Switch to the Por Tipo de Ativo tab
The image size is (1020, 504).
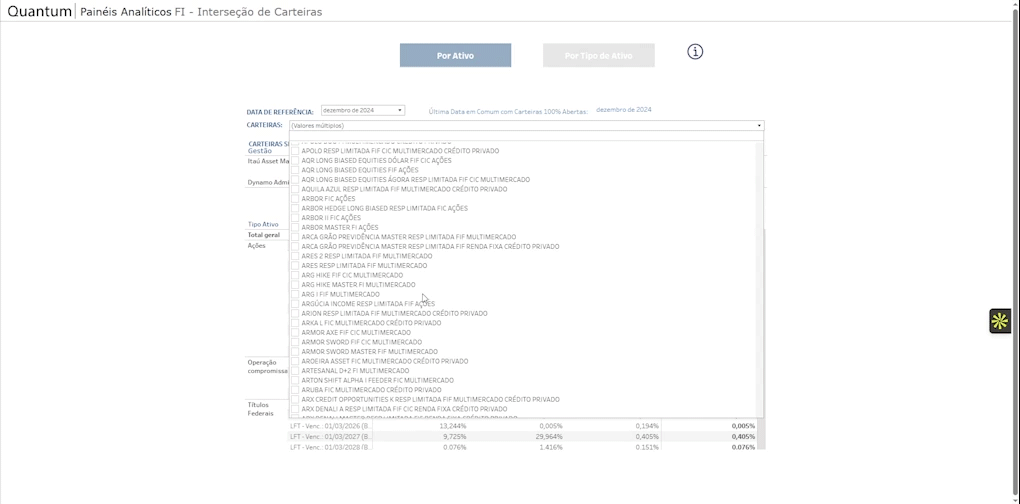click(598, 55)
